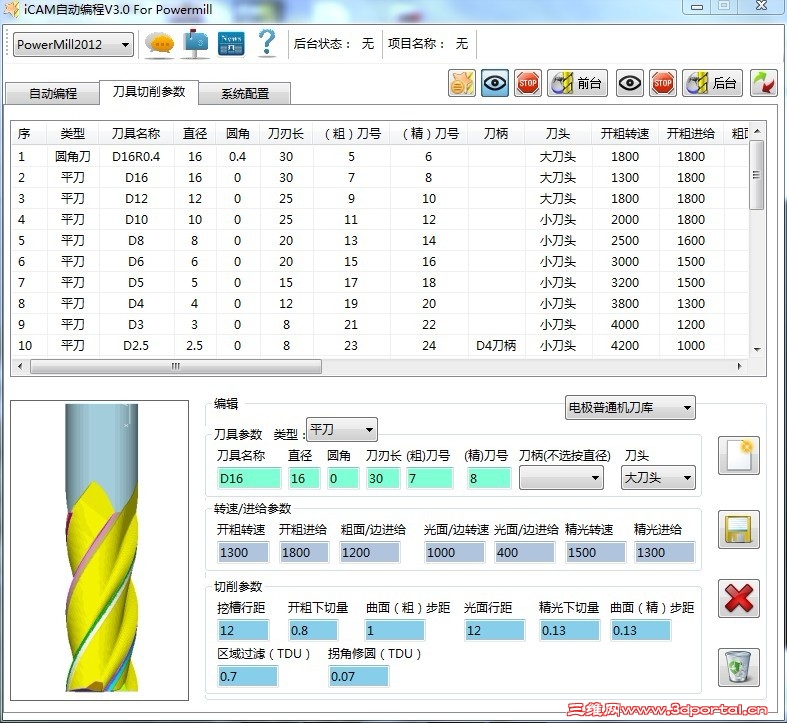Viewport: 787px width, 723px height.
Task: Click the 圆角 input field
Action: (343, 478)
